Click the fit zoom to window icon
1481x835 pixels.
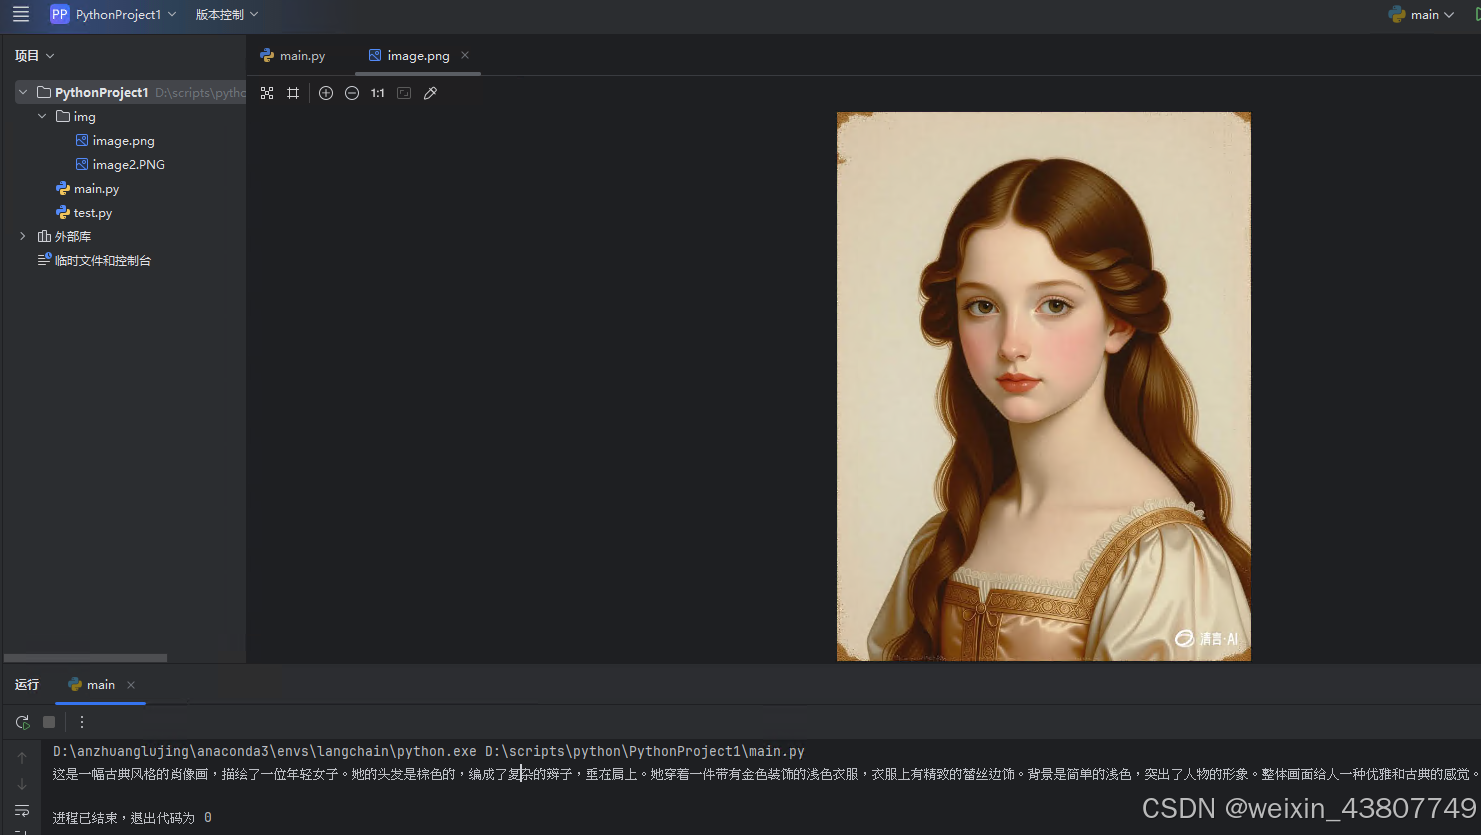(x=404, y=93)
